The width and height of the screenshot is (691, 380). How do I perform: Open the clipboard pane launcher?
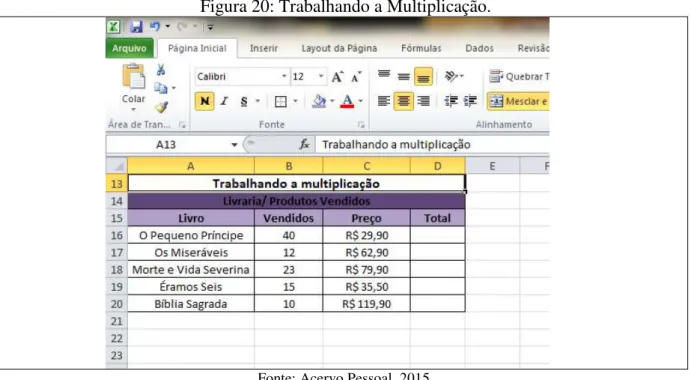pyautogui.click(x=182, y=125)
